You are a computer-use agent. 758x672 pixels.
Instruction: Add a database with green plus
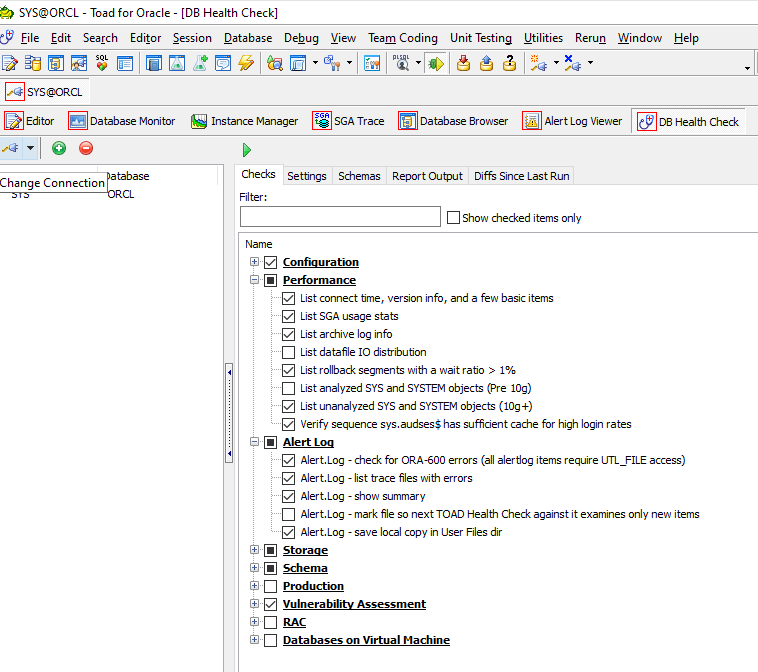coord(59,148)
